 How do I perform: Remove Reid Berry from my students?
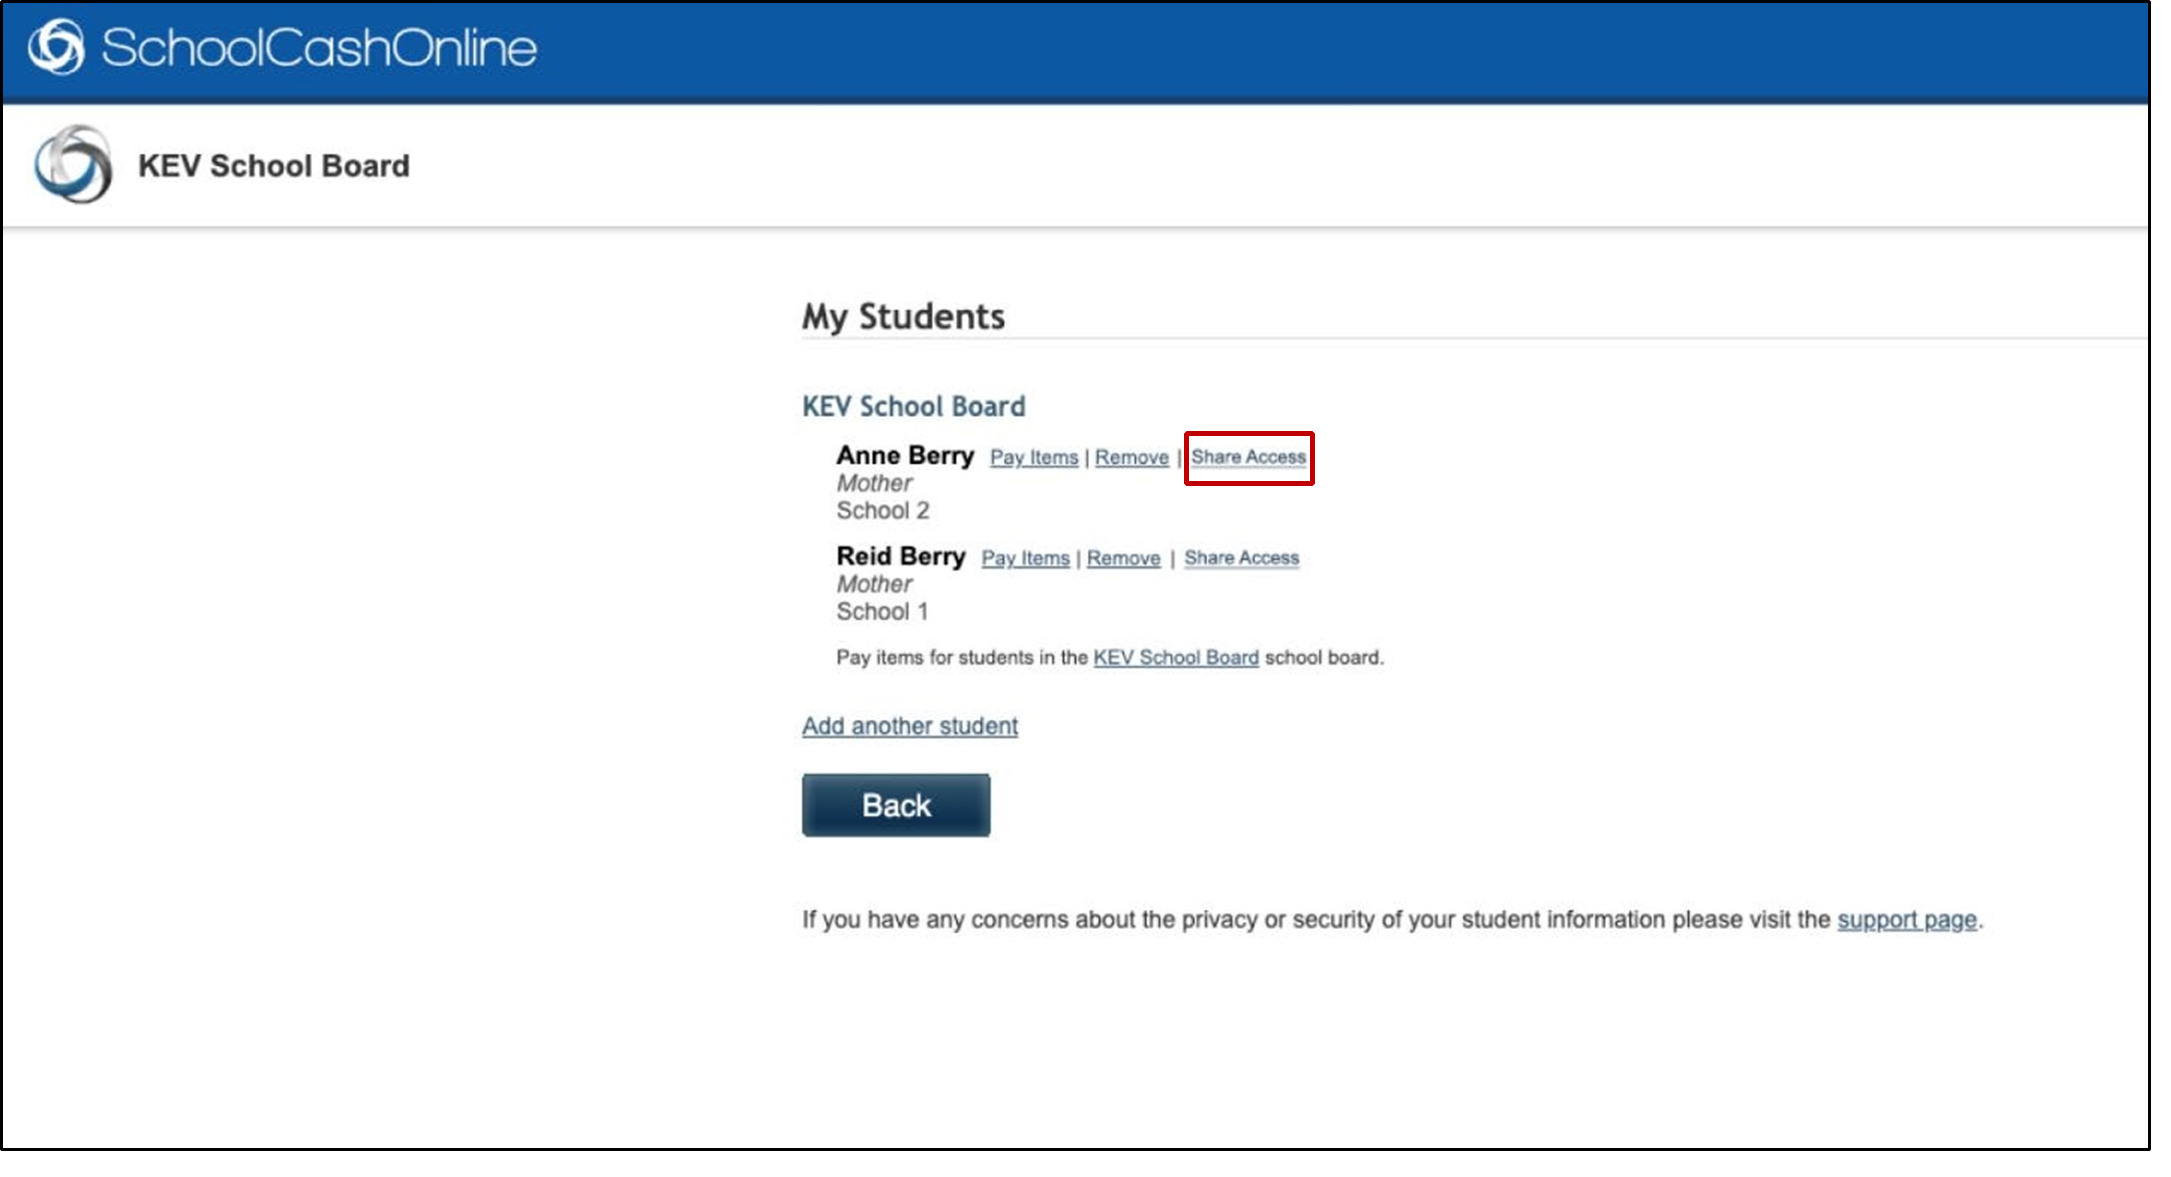(x=1123, y=559)
